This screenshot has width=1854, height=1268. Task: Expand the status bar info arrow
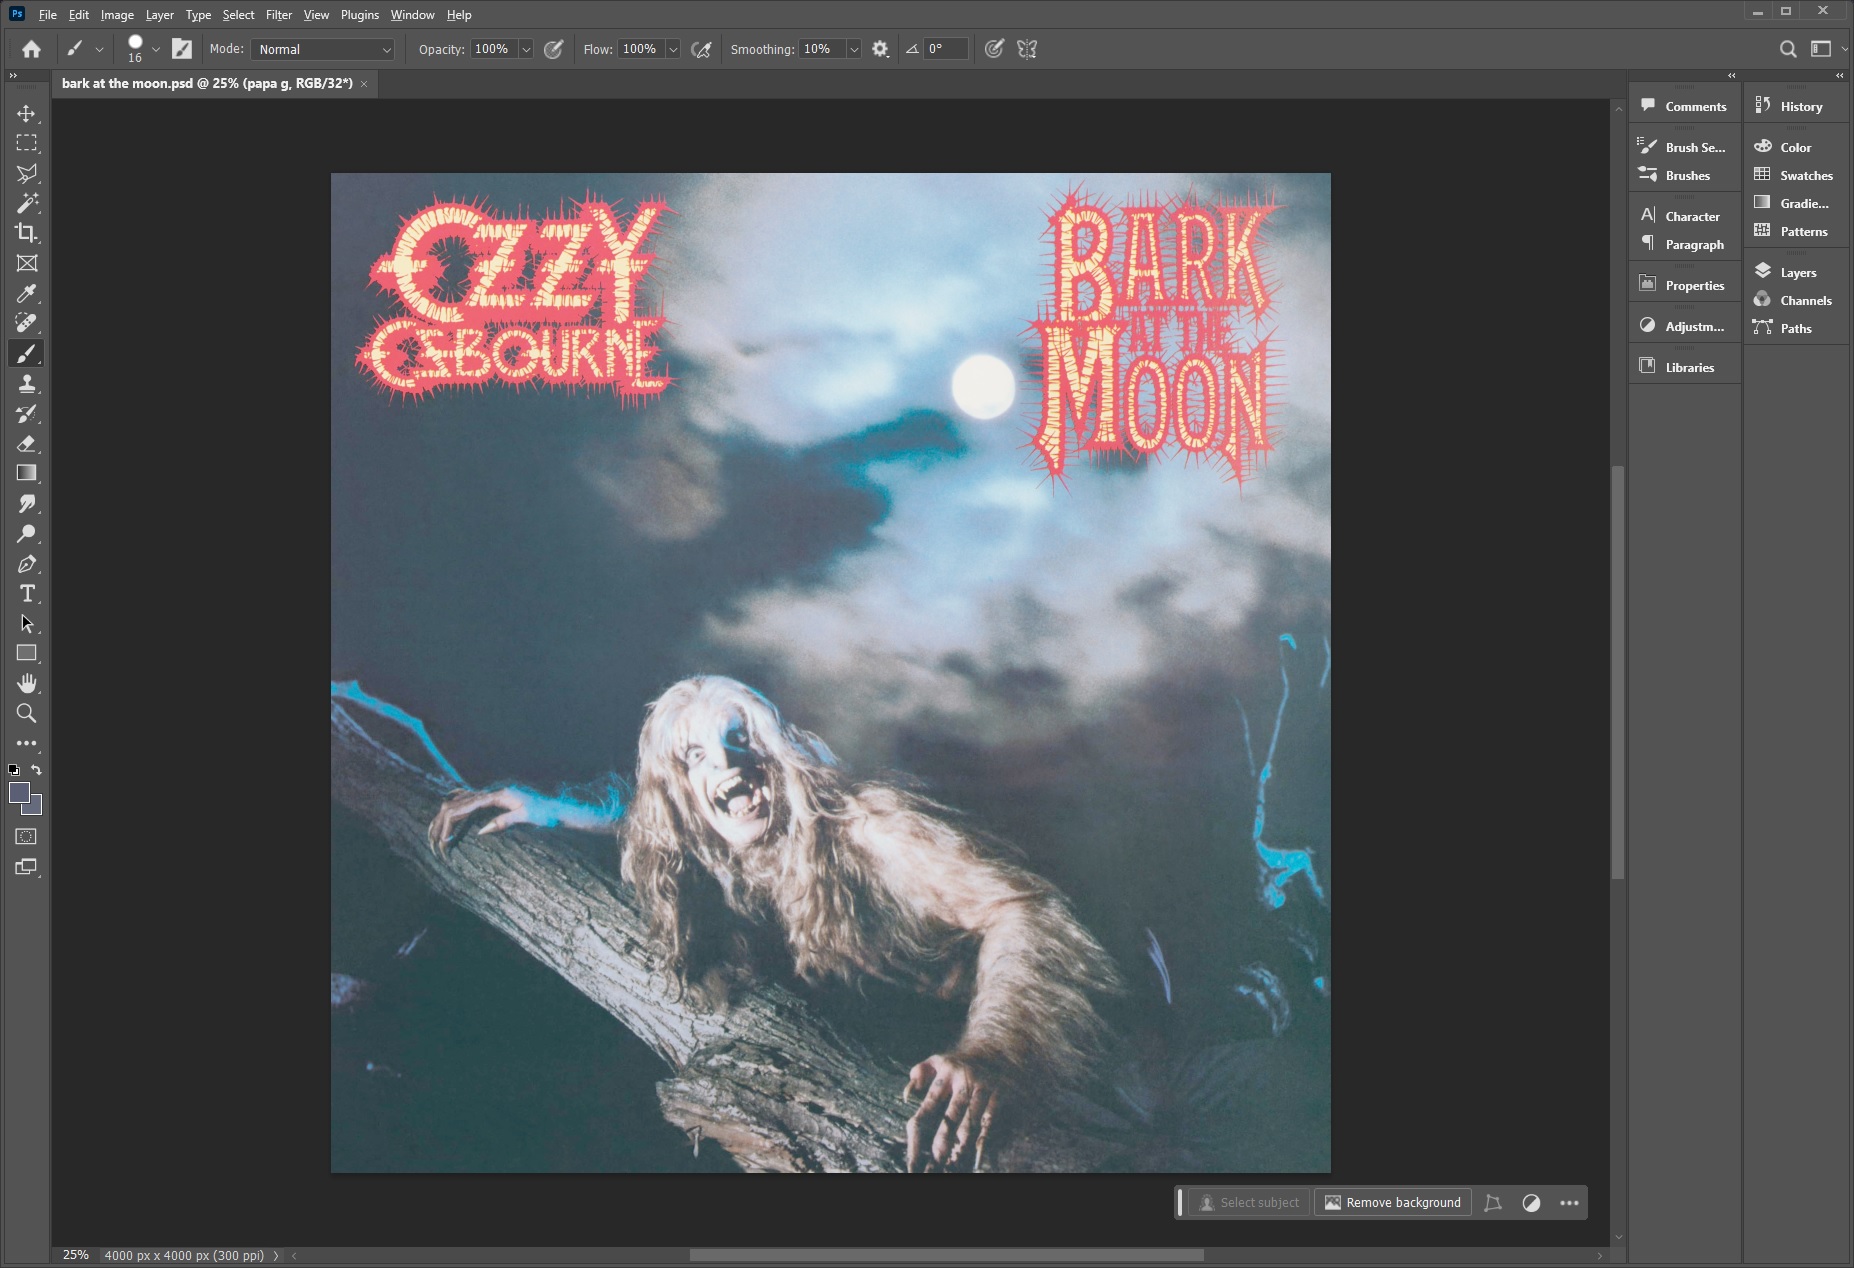click(276, 1255)
